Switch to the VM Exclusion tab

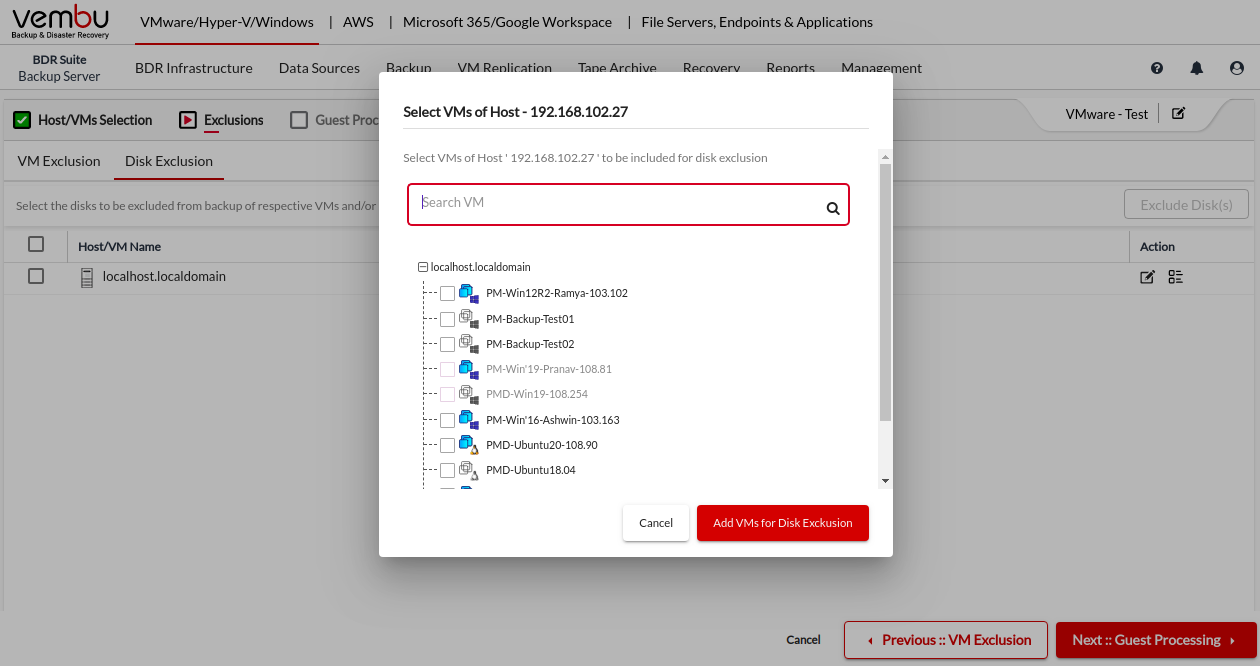(x=59, y=161)
